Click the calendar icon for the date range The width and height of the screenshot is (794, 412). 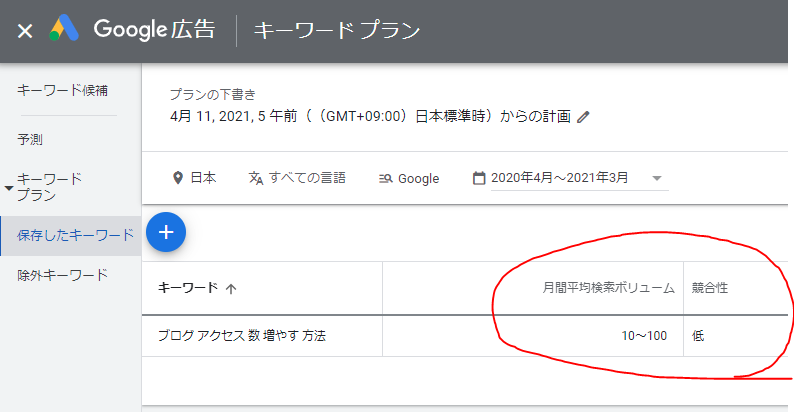(479, 178)
